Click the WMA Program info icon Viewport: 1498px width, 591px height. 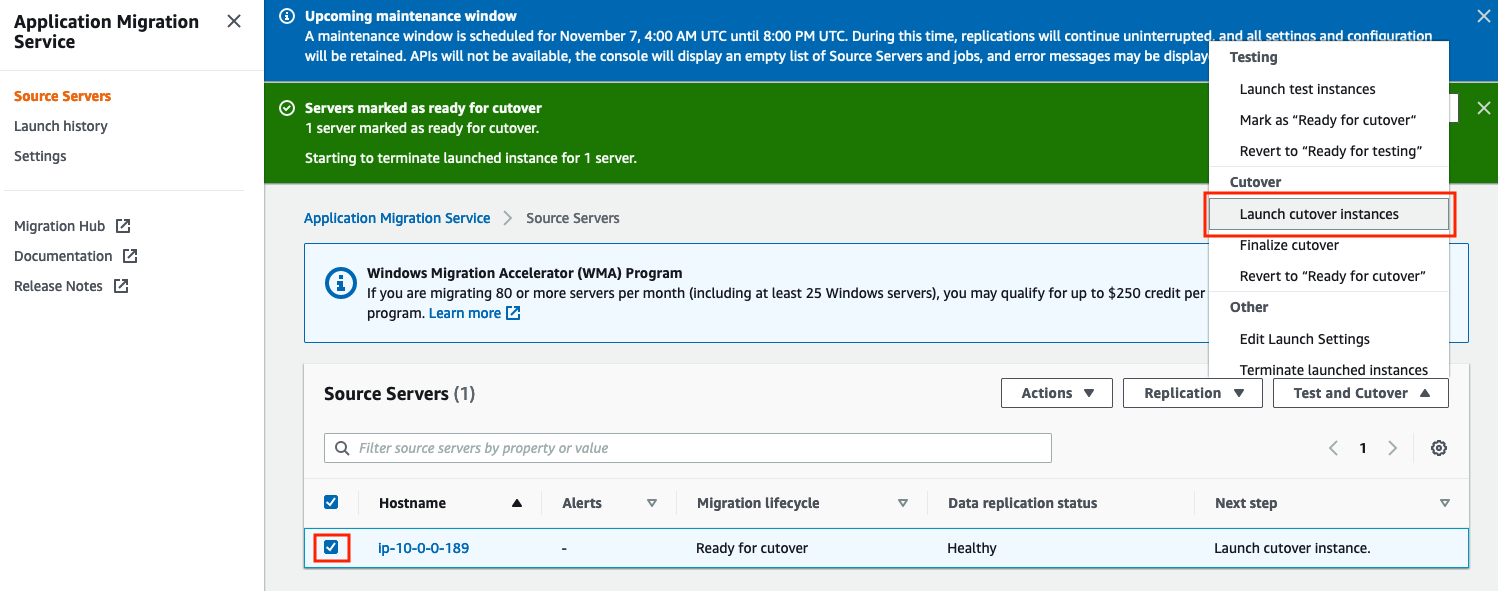pyautogui.click(x=341, y=283)
